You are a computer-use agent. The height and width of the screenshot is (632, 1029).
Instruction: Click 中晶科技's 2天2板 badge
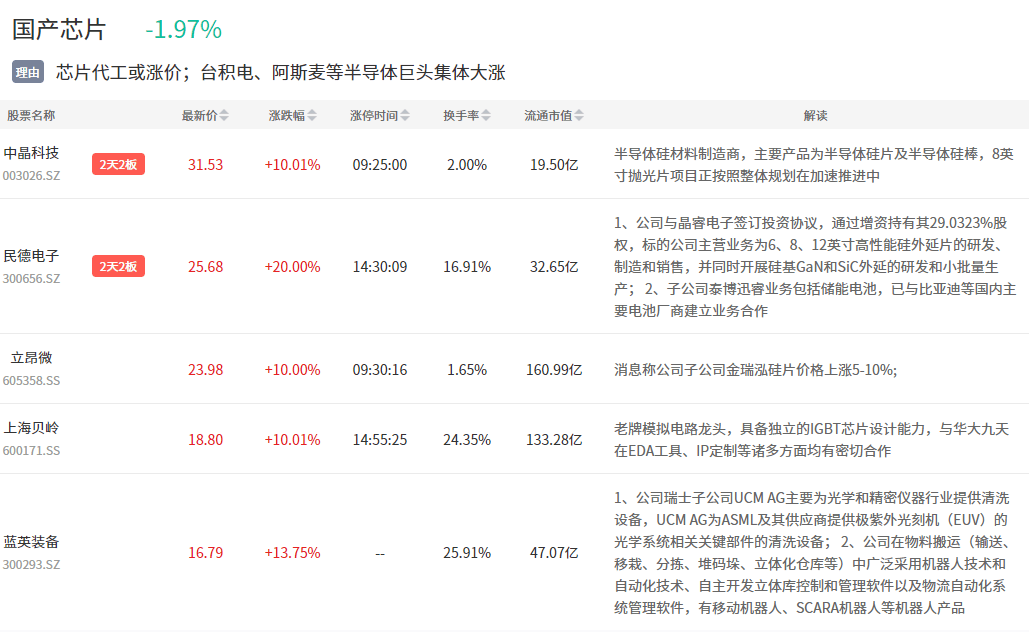click(x=118, y=164)
